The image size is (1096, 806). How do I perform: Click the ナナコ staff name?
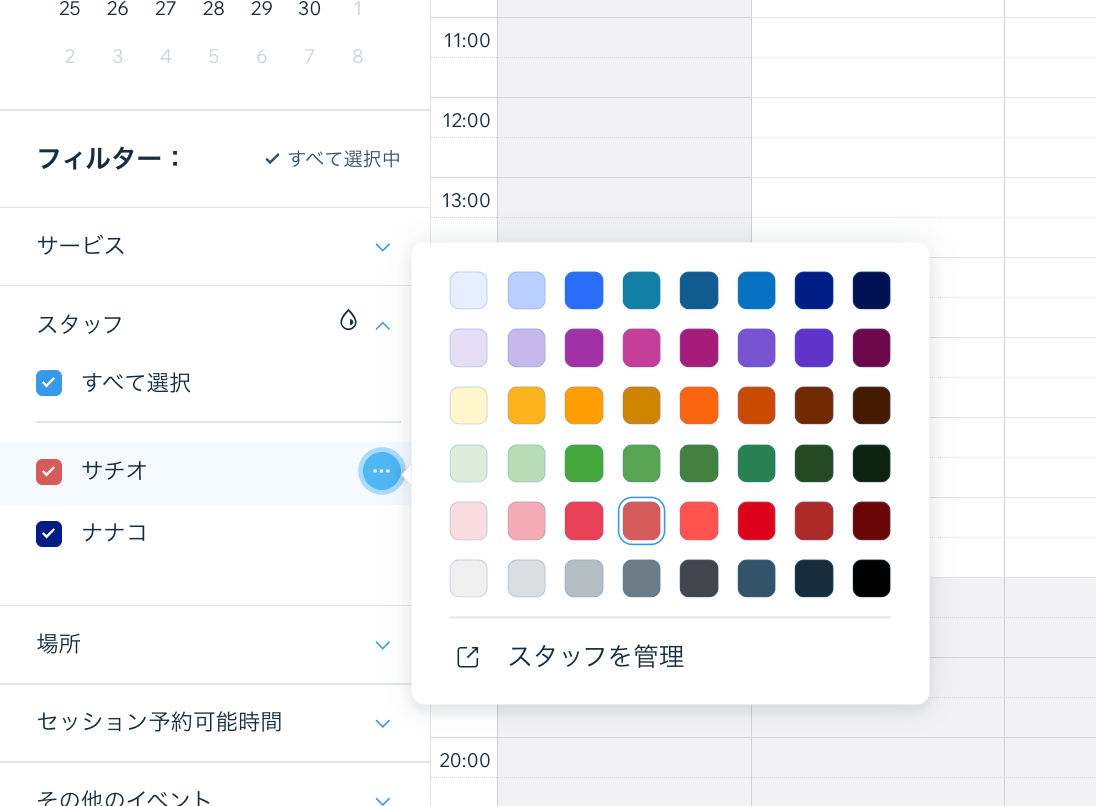point(115,533)
